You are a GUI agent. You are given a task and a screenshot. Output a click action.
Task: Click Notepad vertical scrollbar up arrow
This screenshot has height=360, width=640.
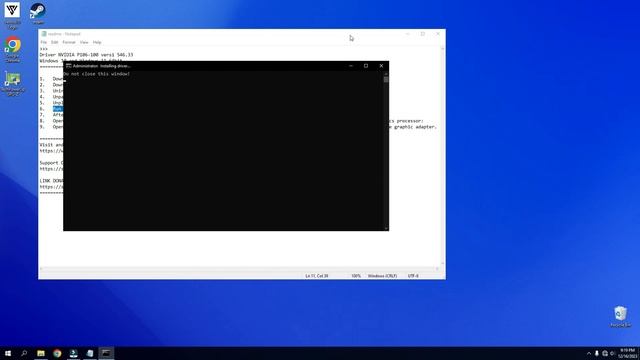click(x=442, y=49)
